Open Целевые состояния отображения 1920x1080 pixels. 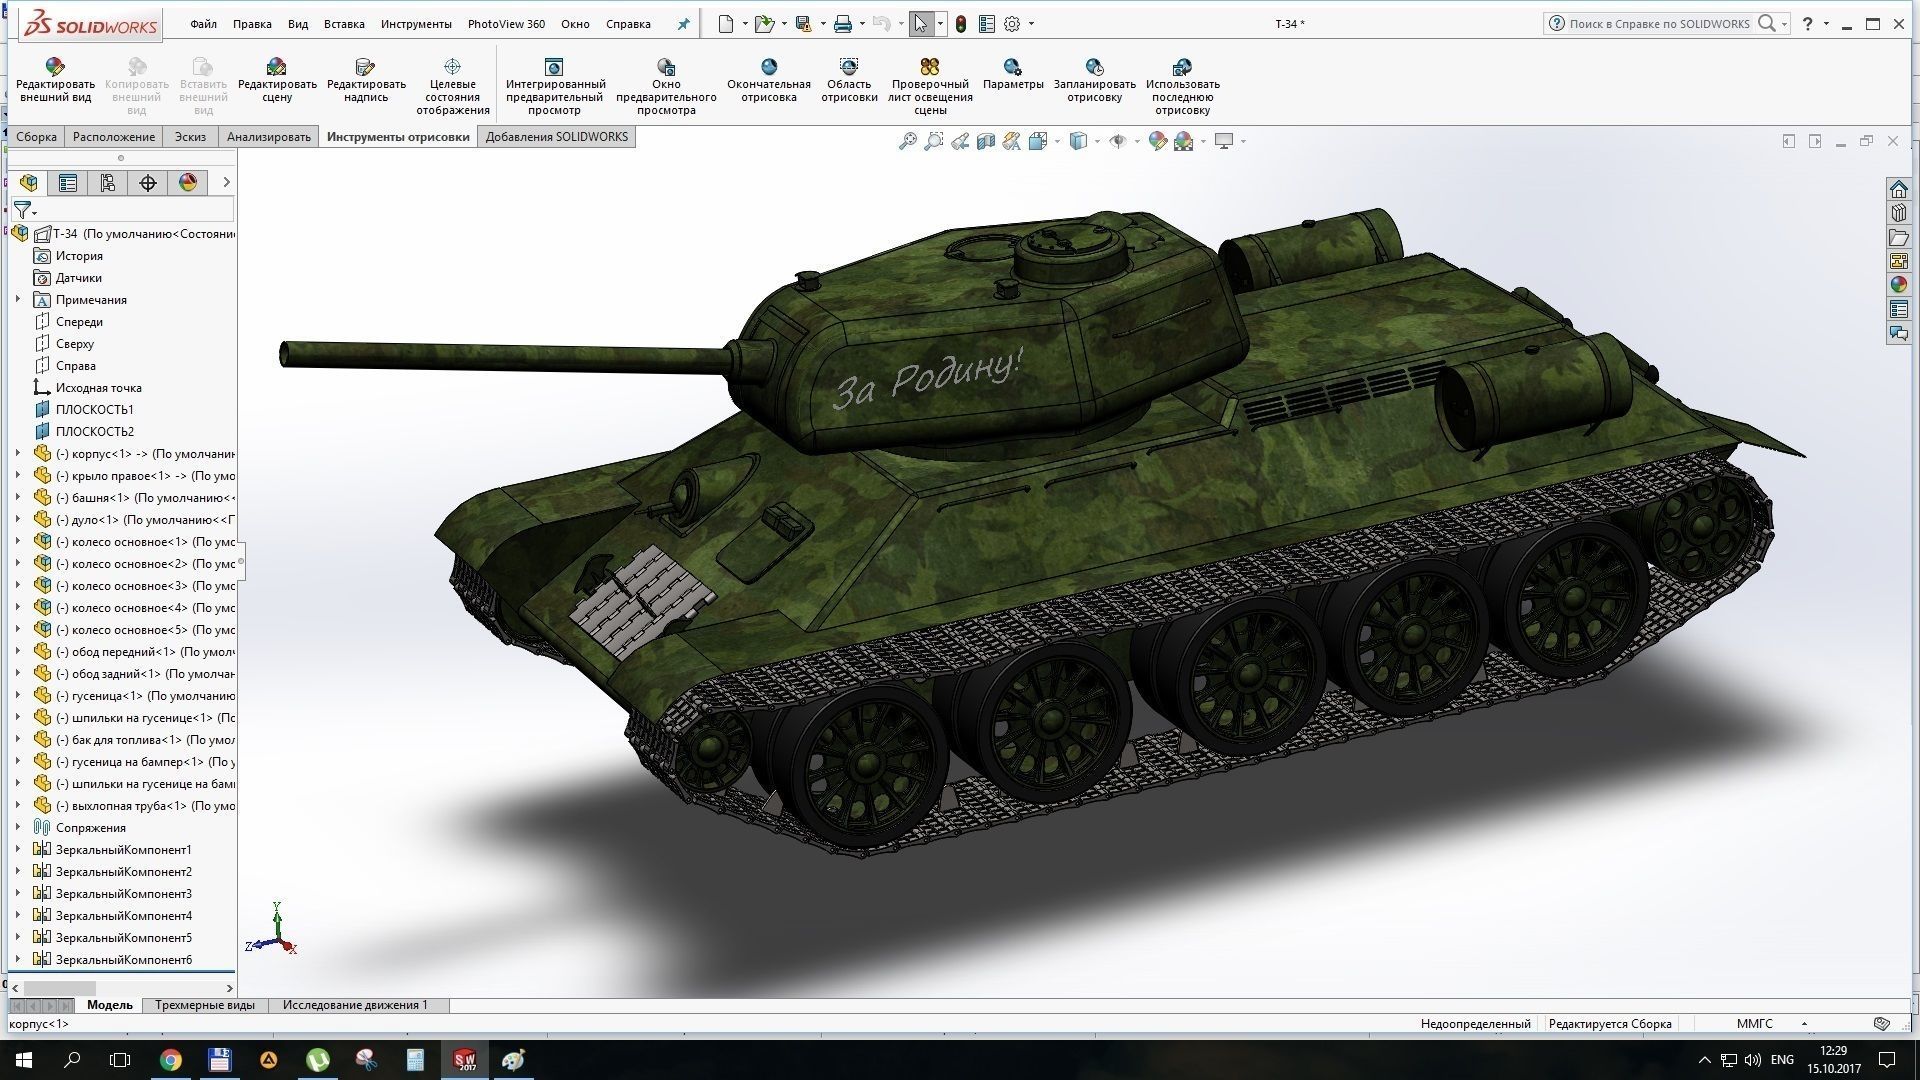[x=452, y=86]
